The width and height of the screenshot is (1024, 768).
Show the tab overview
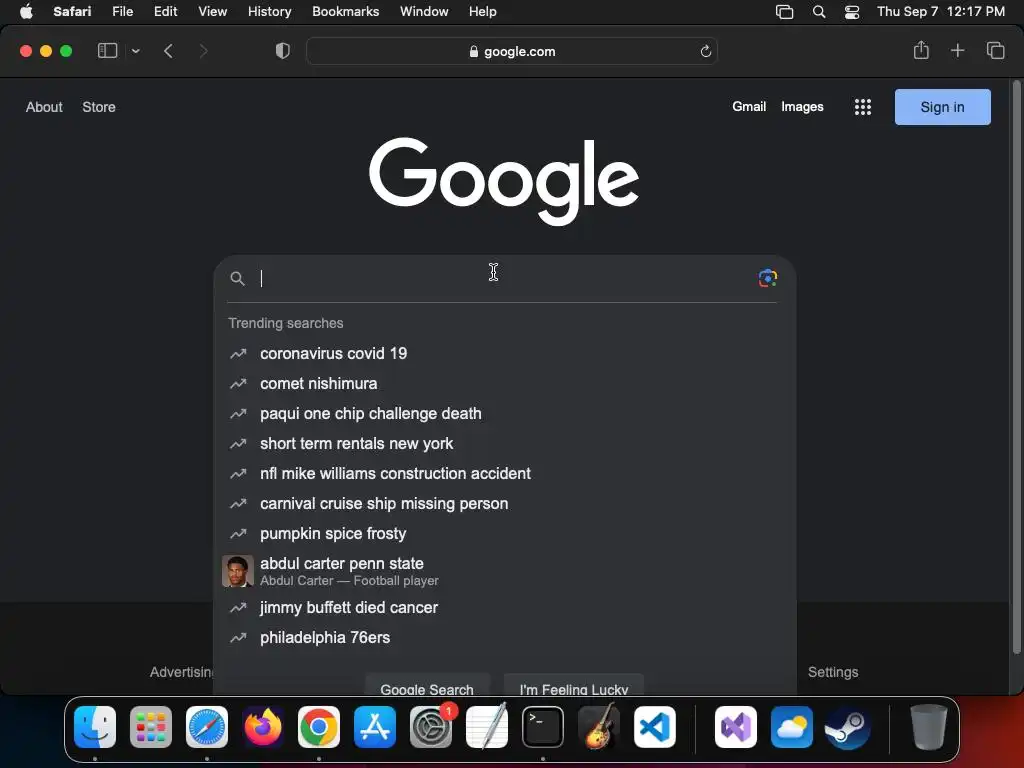click(995, 50)
